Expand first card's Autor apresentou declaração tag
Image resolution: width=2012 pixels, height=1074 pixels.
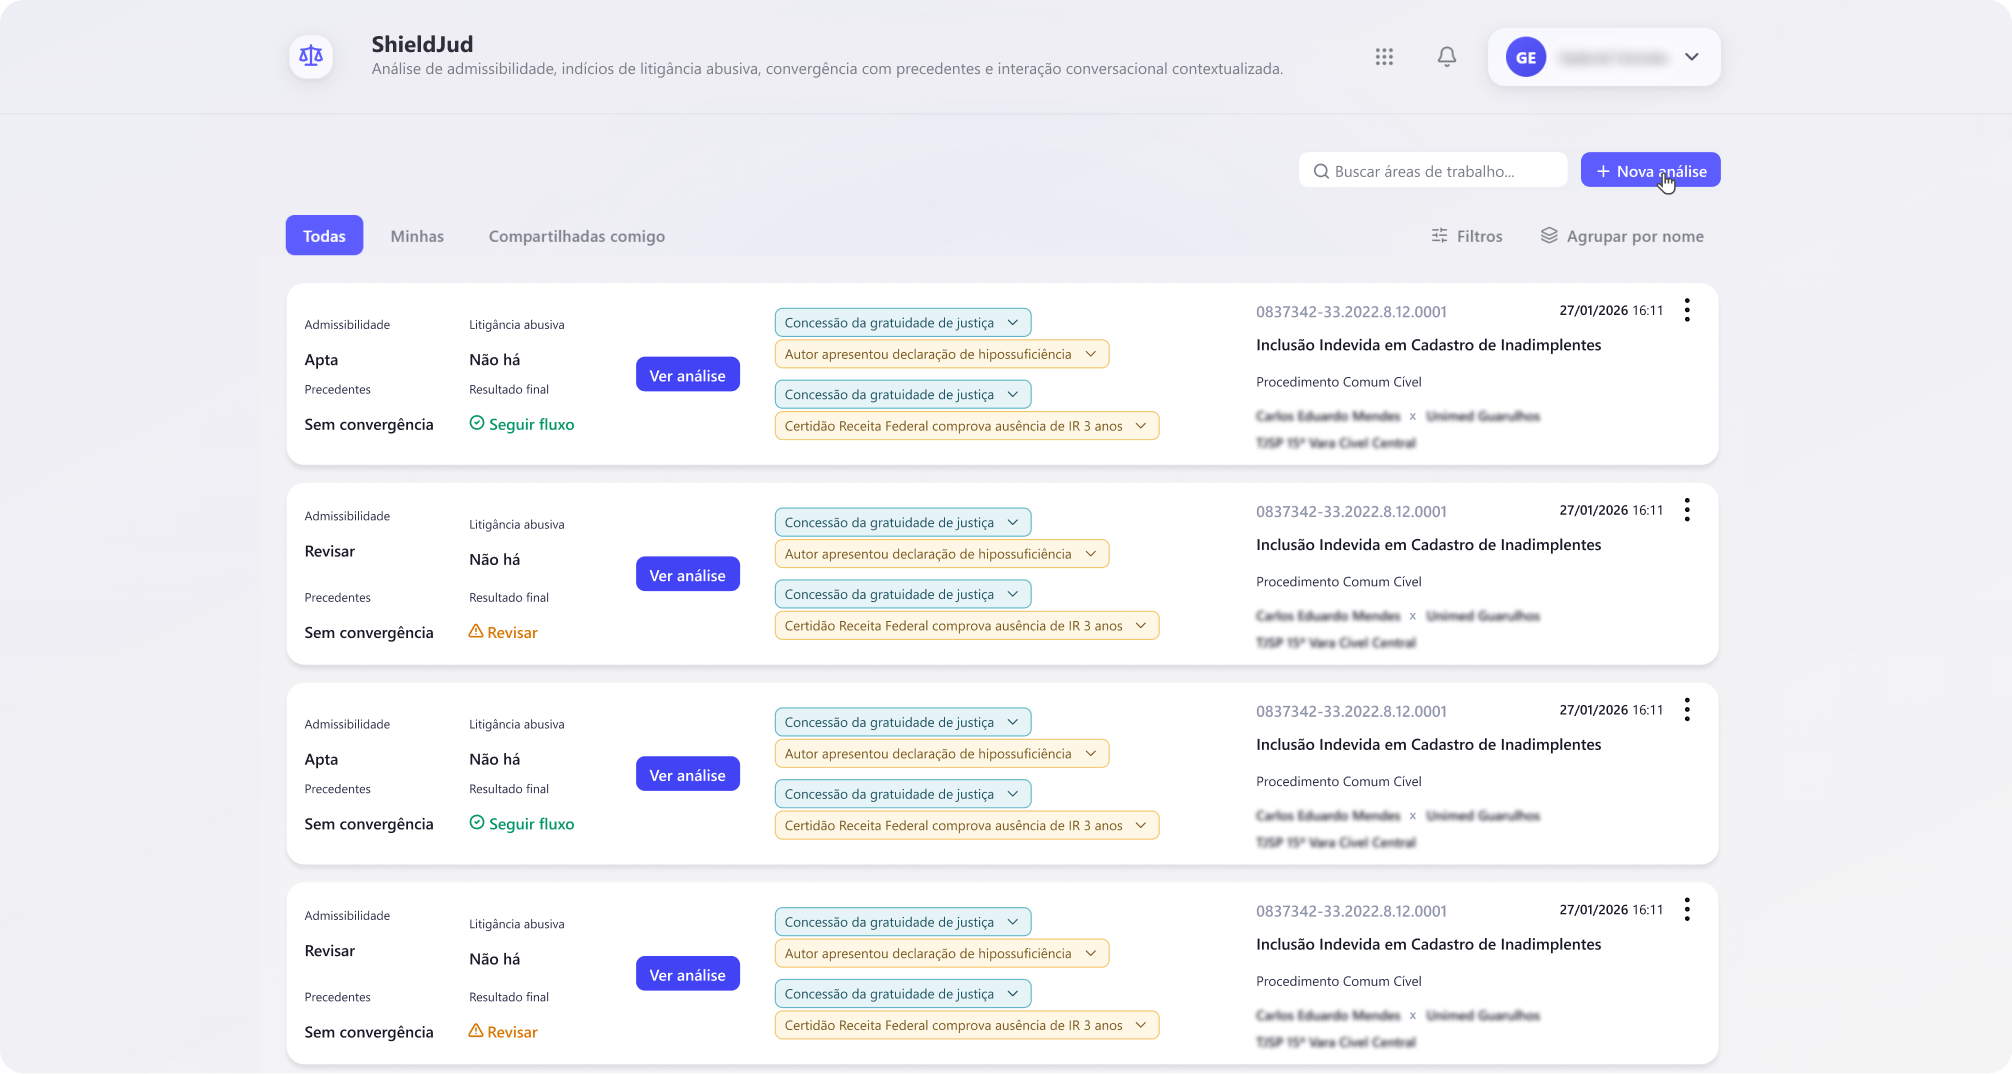[942, 354]
